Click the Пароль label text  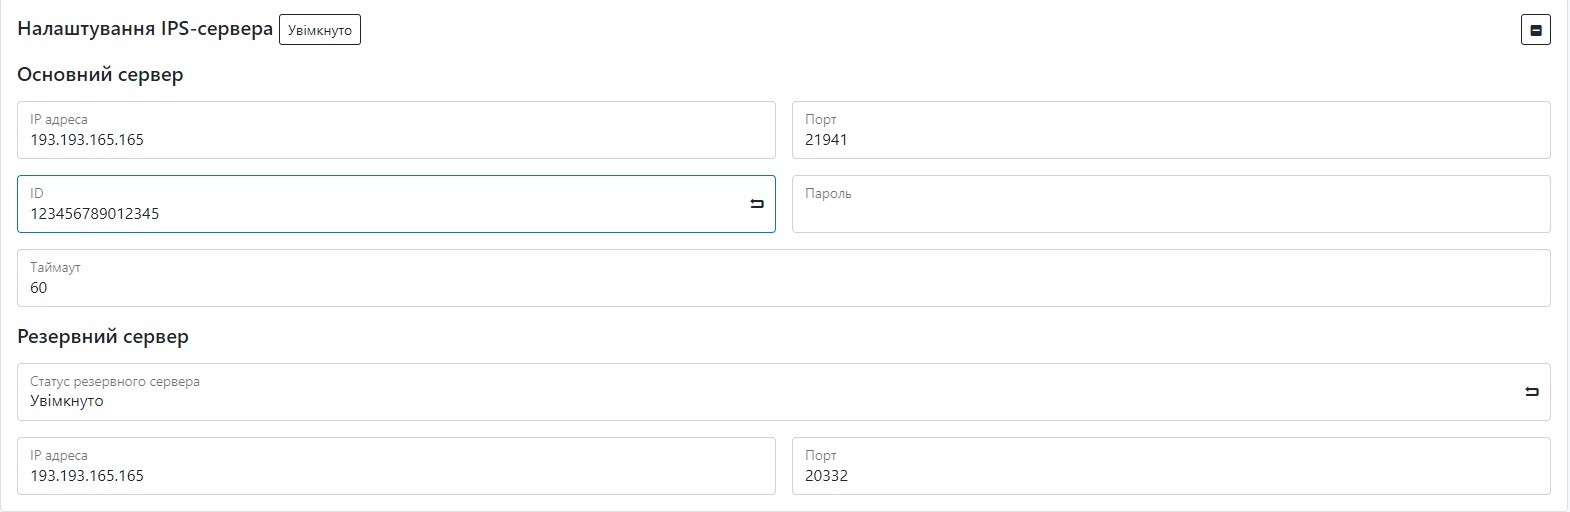(828, 193)
